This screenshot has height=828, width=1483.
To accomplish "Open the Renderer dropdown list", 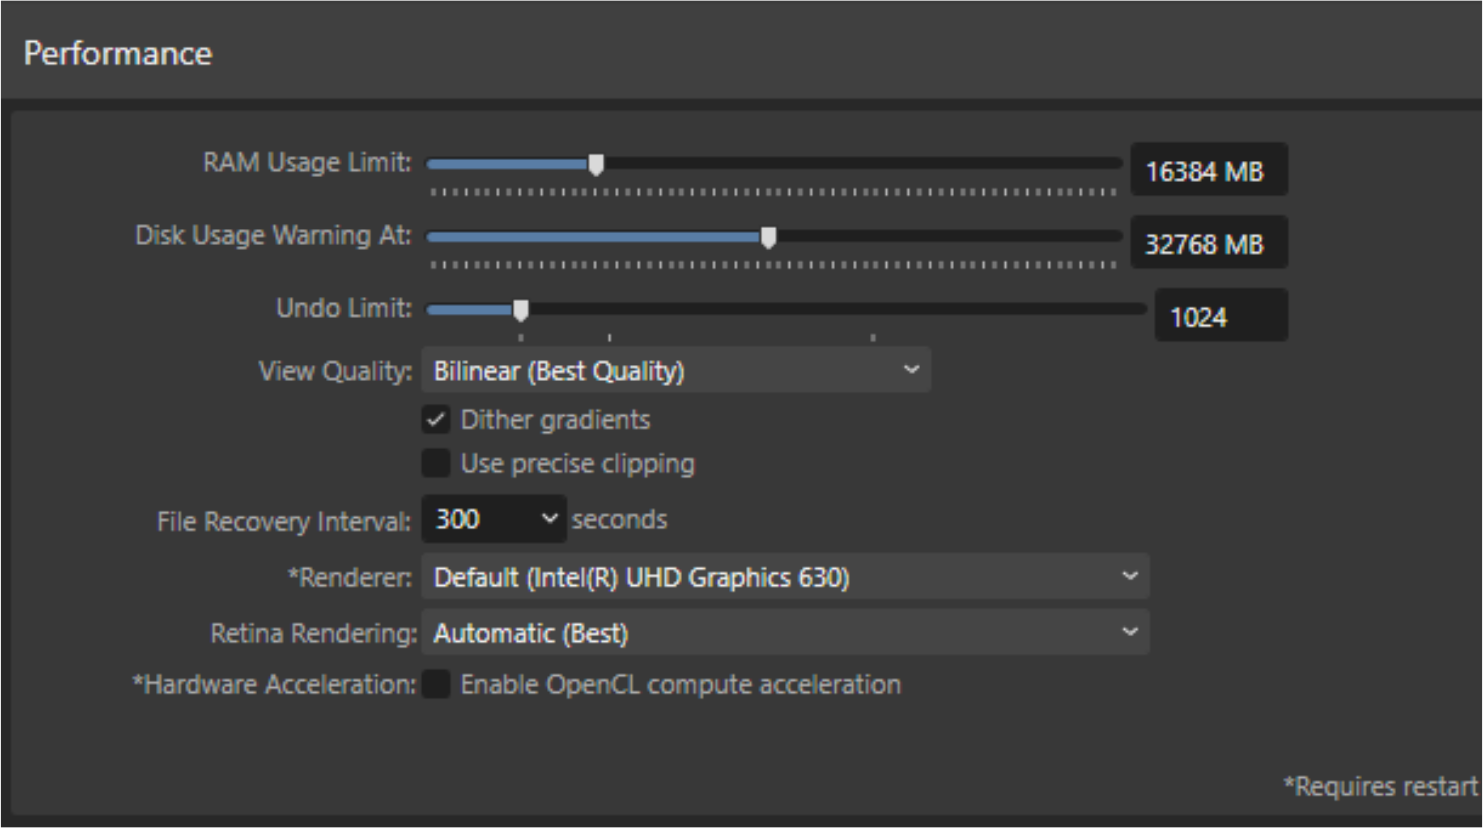I will tap(785, 577).
